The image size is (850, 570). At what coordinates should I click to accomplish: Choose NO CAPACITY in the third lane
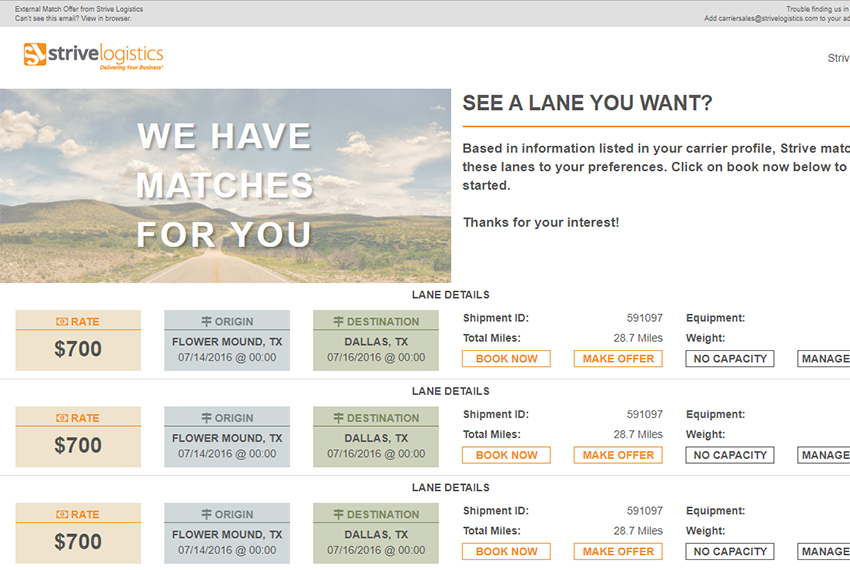[x=730, y=552]
